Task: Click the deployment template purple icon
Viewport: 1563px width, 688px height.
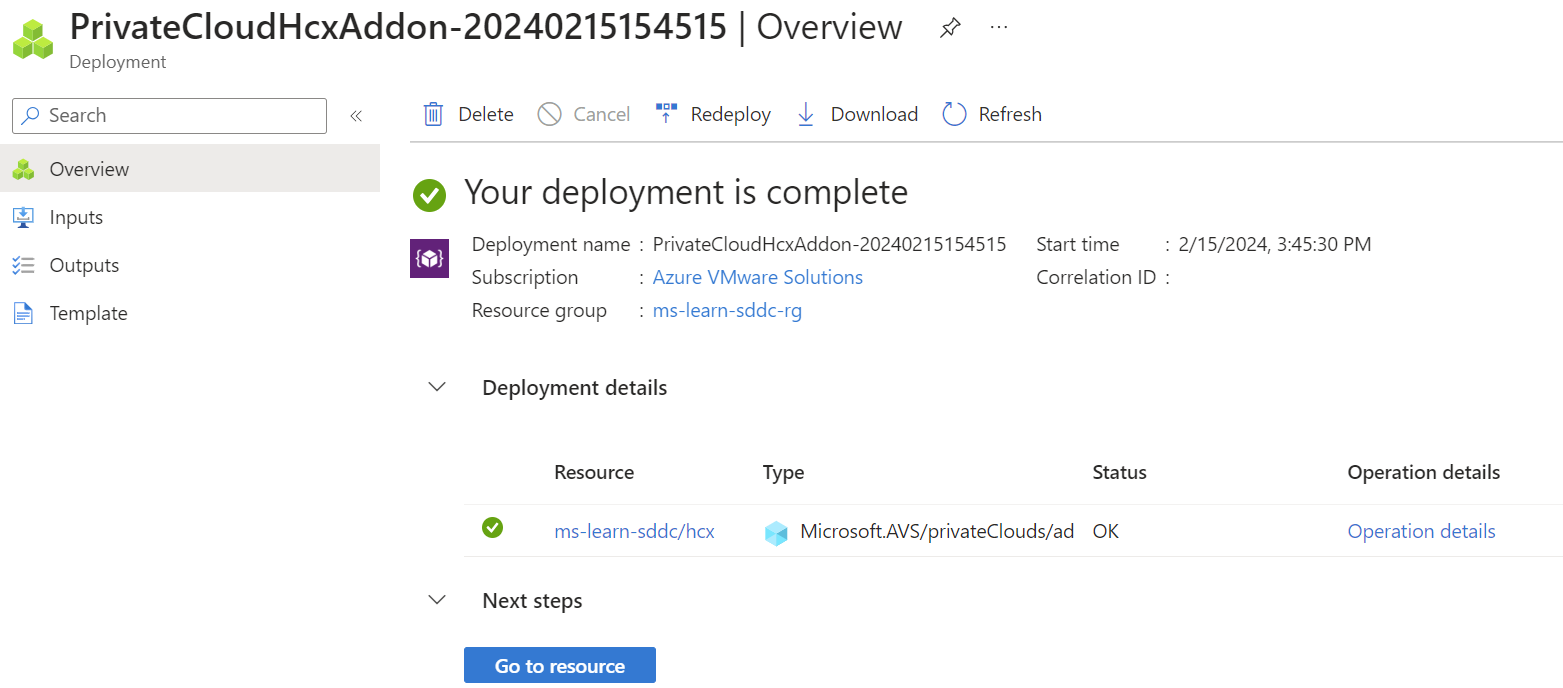Action: click(x=429, y=258)
